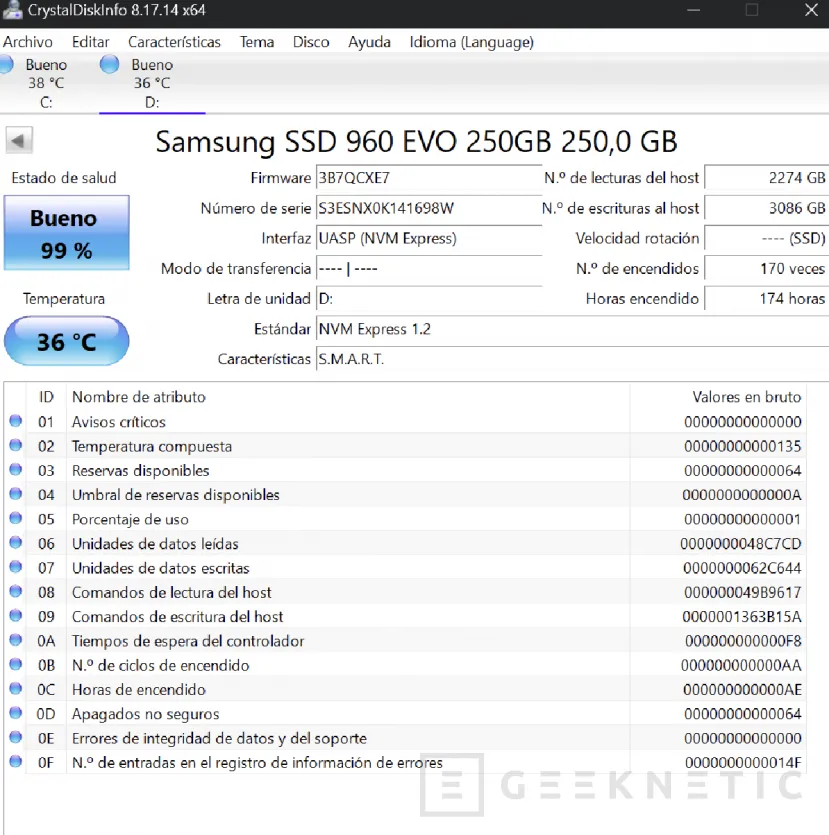This screenshot has width=829, height=835.
Task: Click status dot for Umbral de reservas disponibles
Action: point(15,494)
